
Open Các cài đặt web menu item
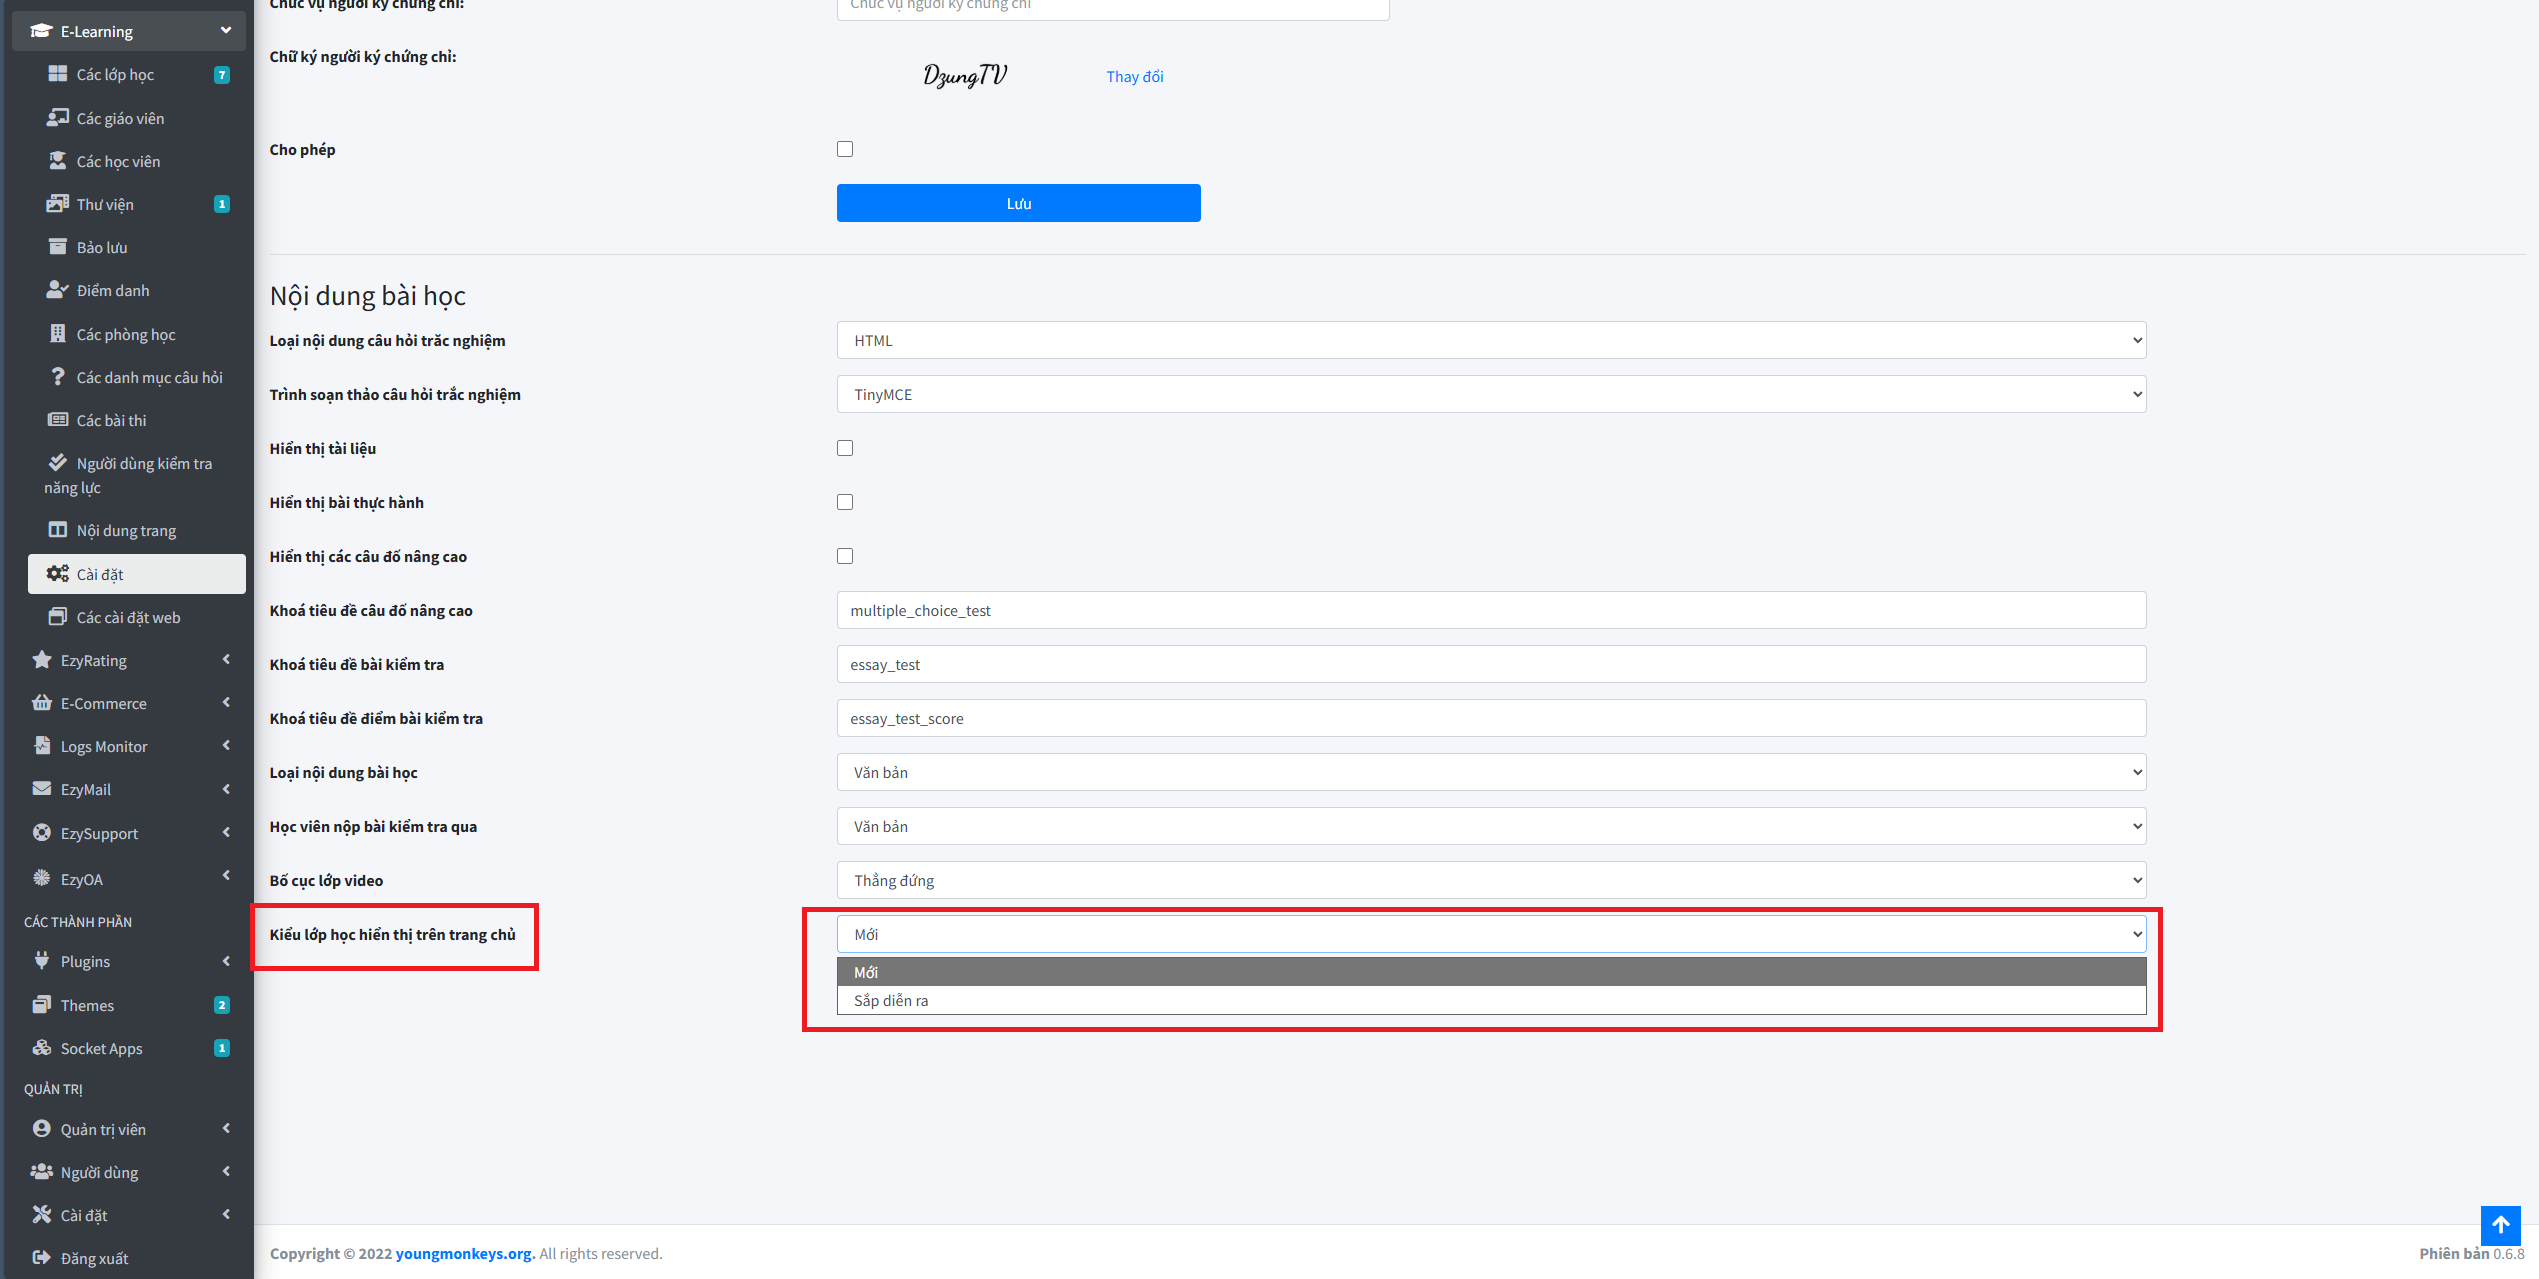[128, 617]
